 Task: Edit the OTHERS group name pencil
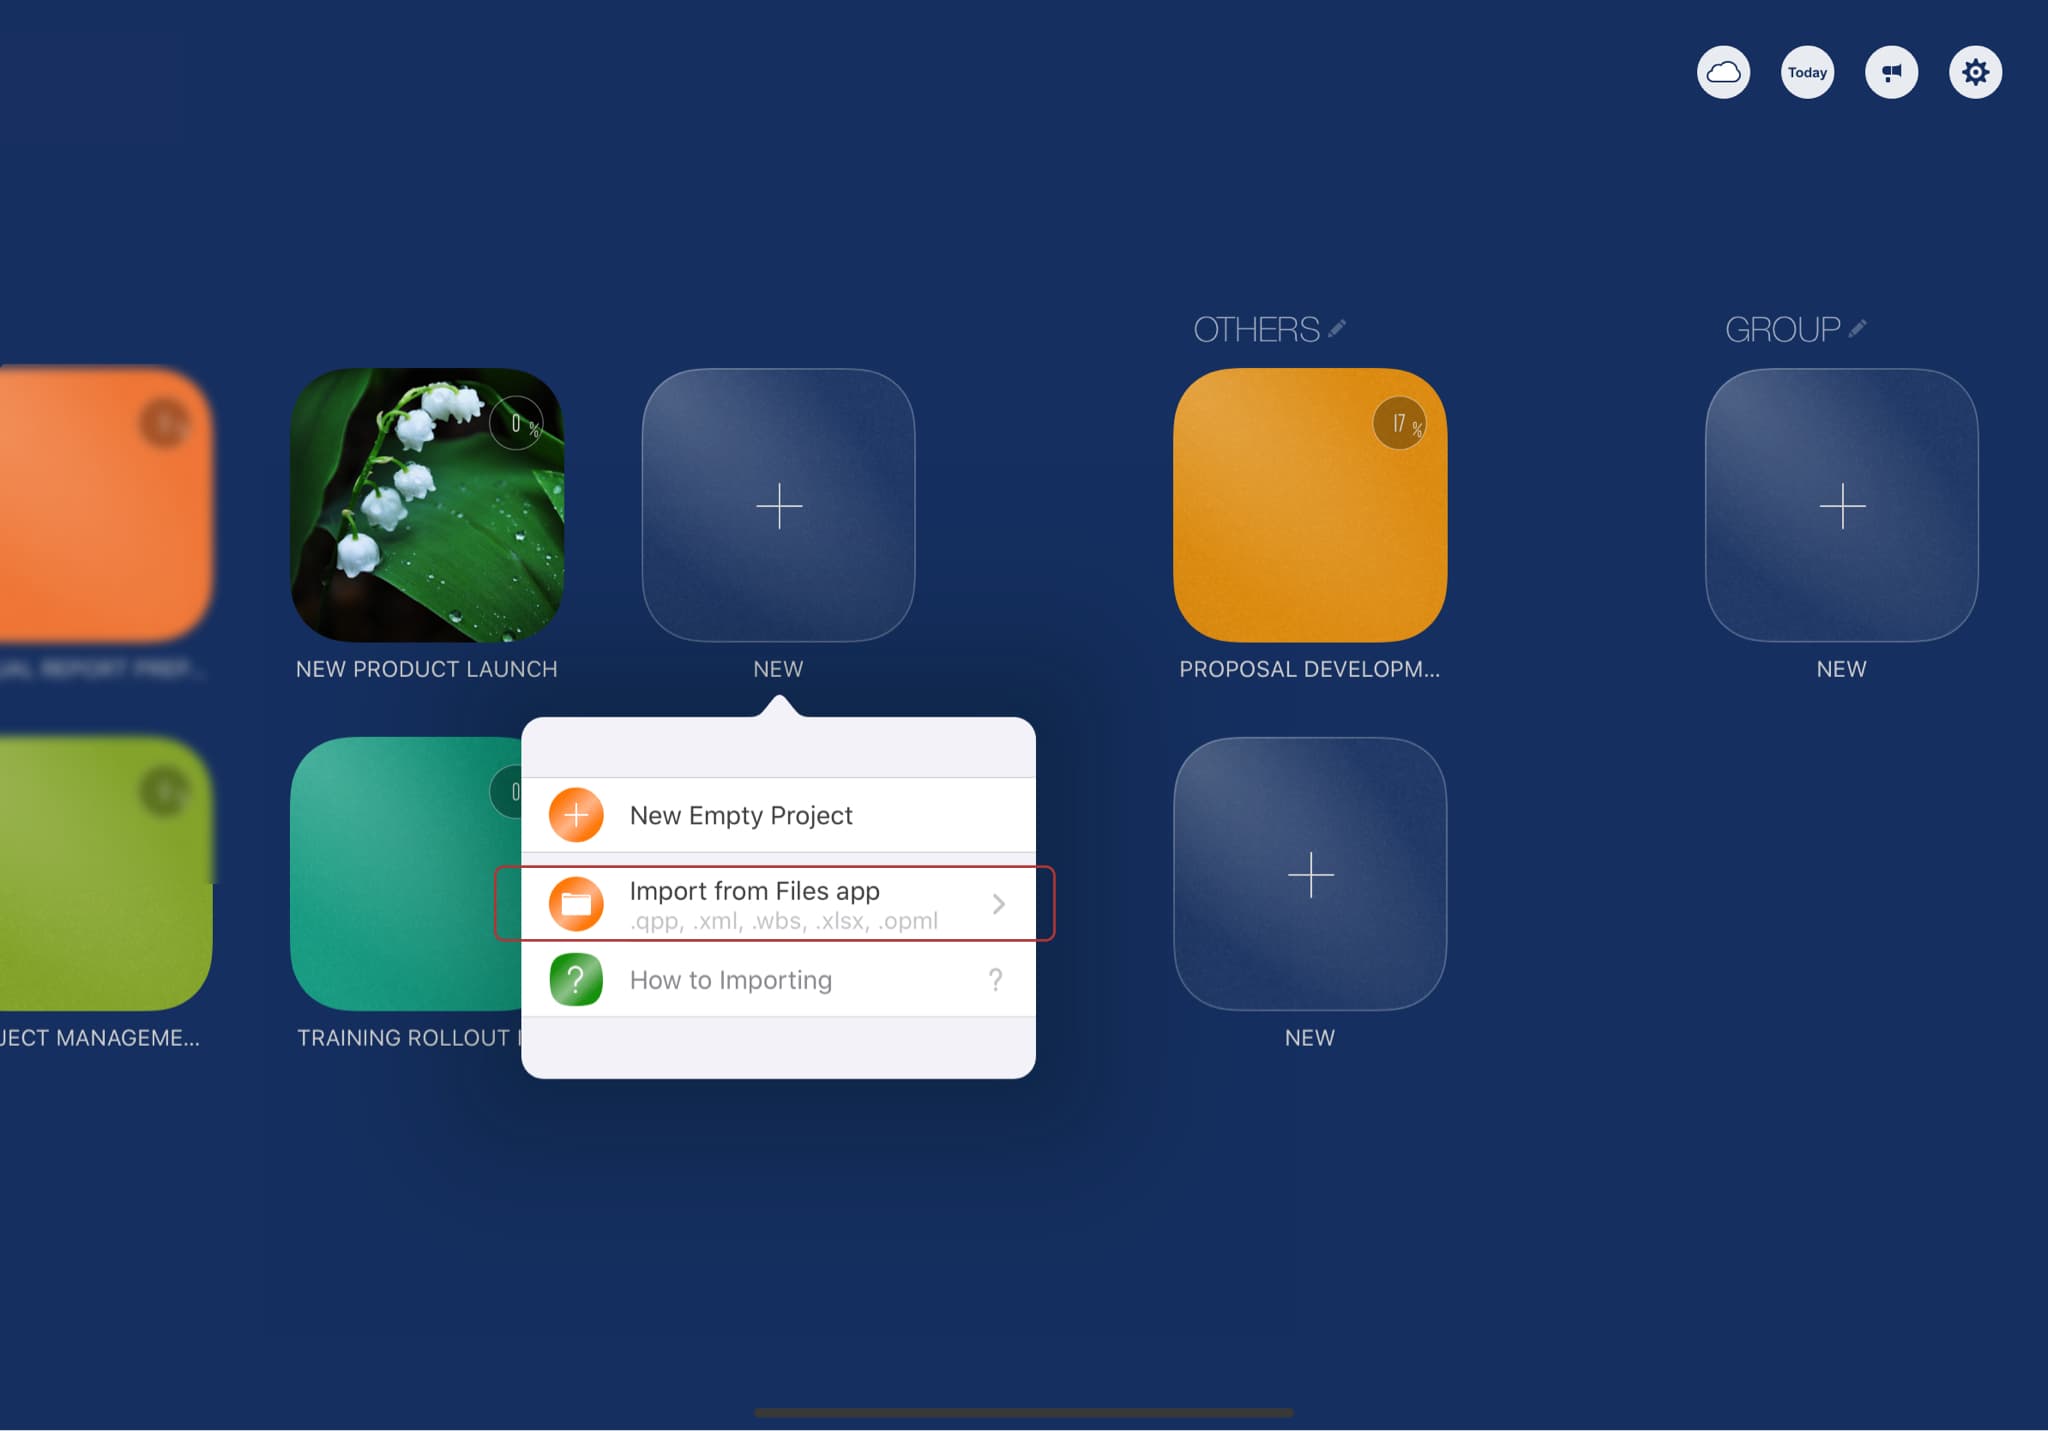coord(1337,328)
